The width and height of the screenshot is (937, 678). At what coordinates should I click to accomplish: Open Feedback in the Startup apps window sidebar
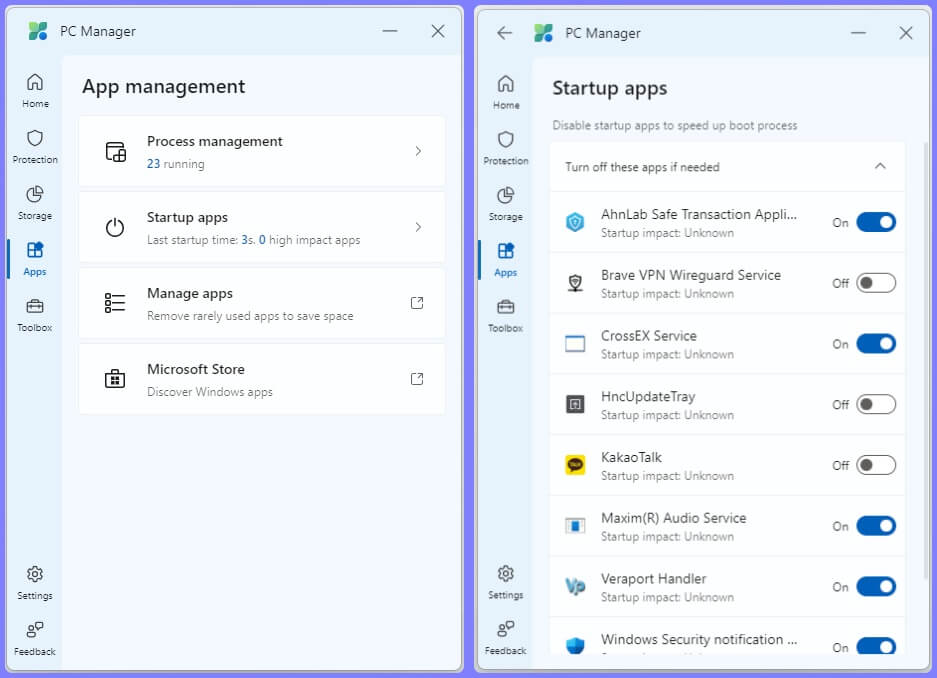506,638
